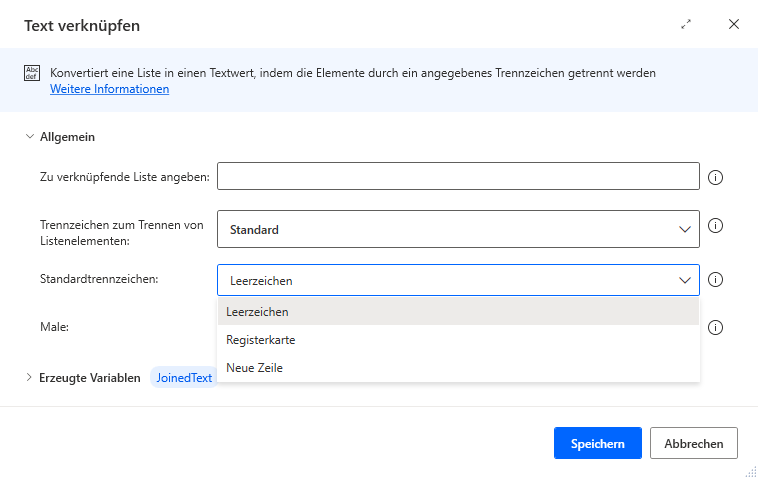
Task: Click the Standardtrennzeichen label
Action: pos(99,279)
